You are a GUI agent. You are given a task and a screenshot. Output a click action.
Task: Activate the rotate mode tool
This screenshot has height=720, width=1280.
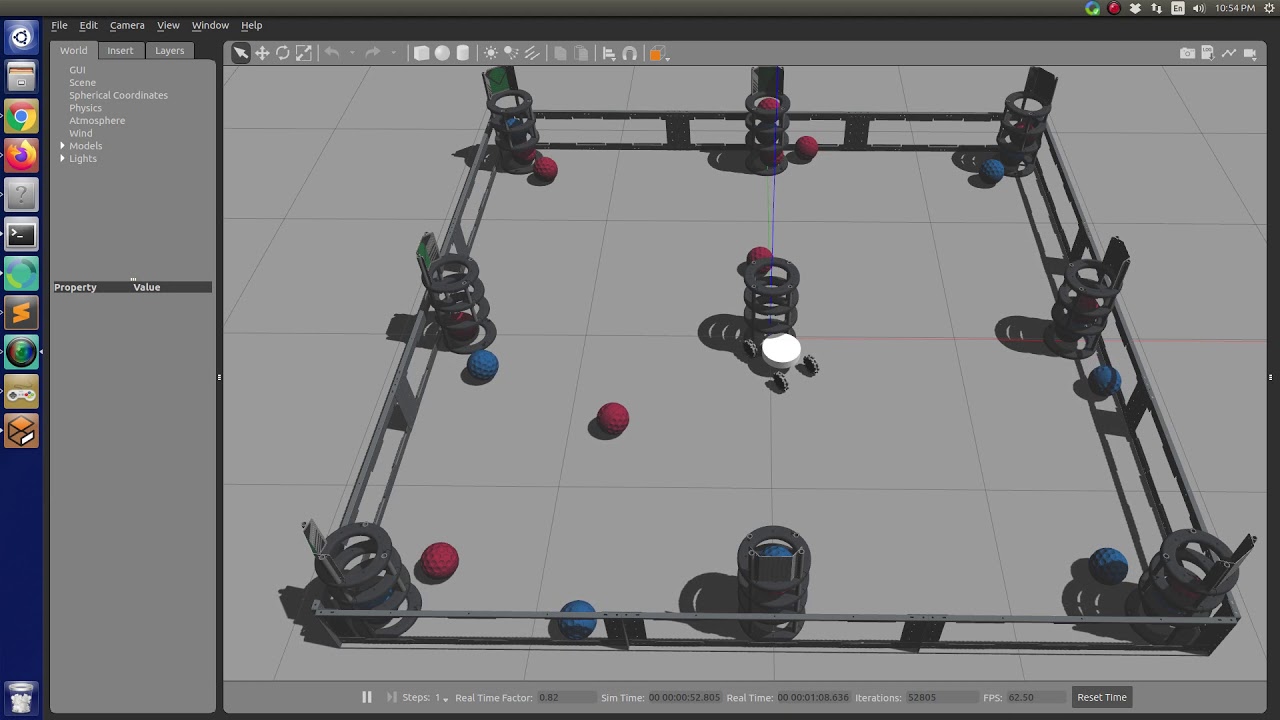click(283, 53)
